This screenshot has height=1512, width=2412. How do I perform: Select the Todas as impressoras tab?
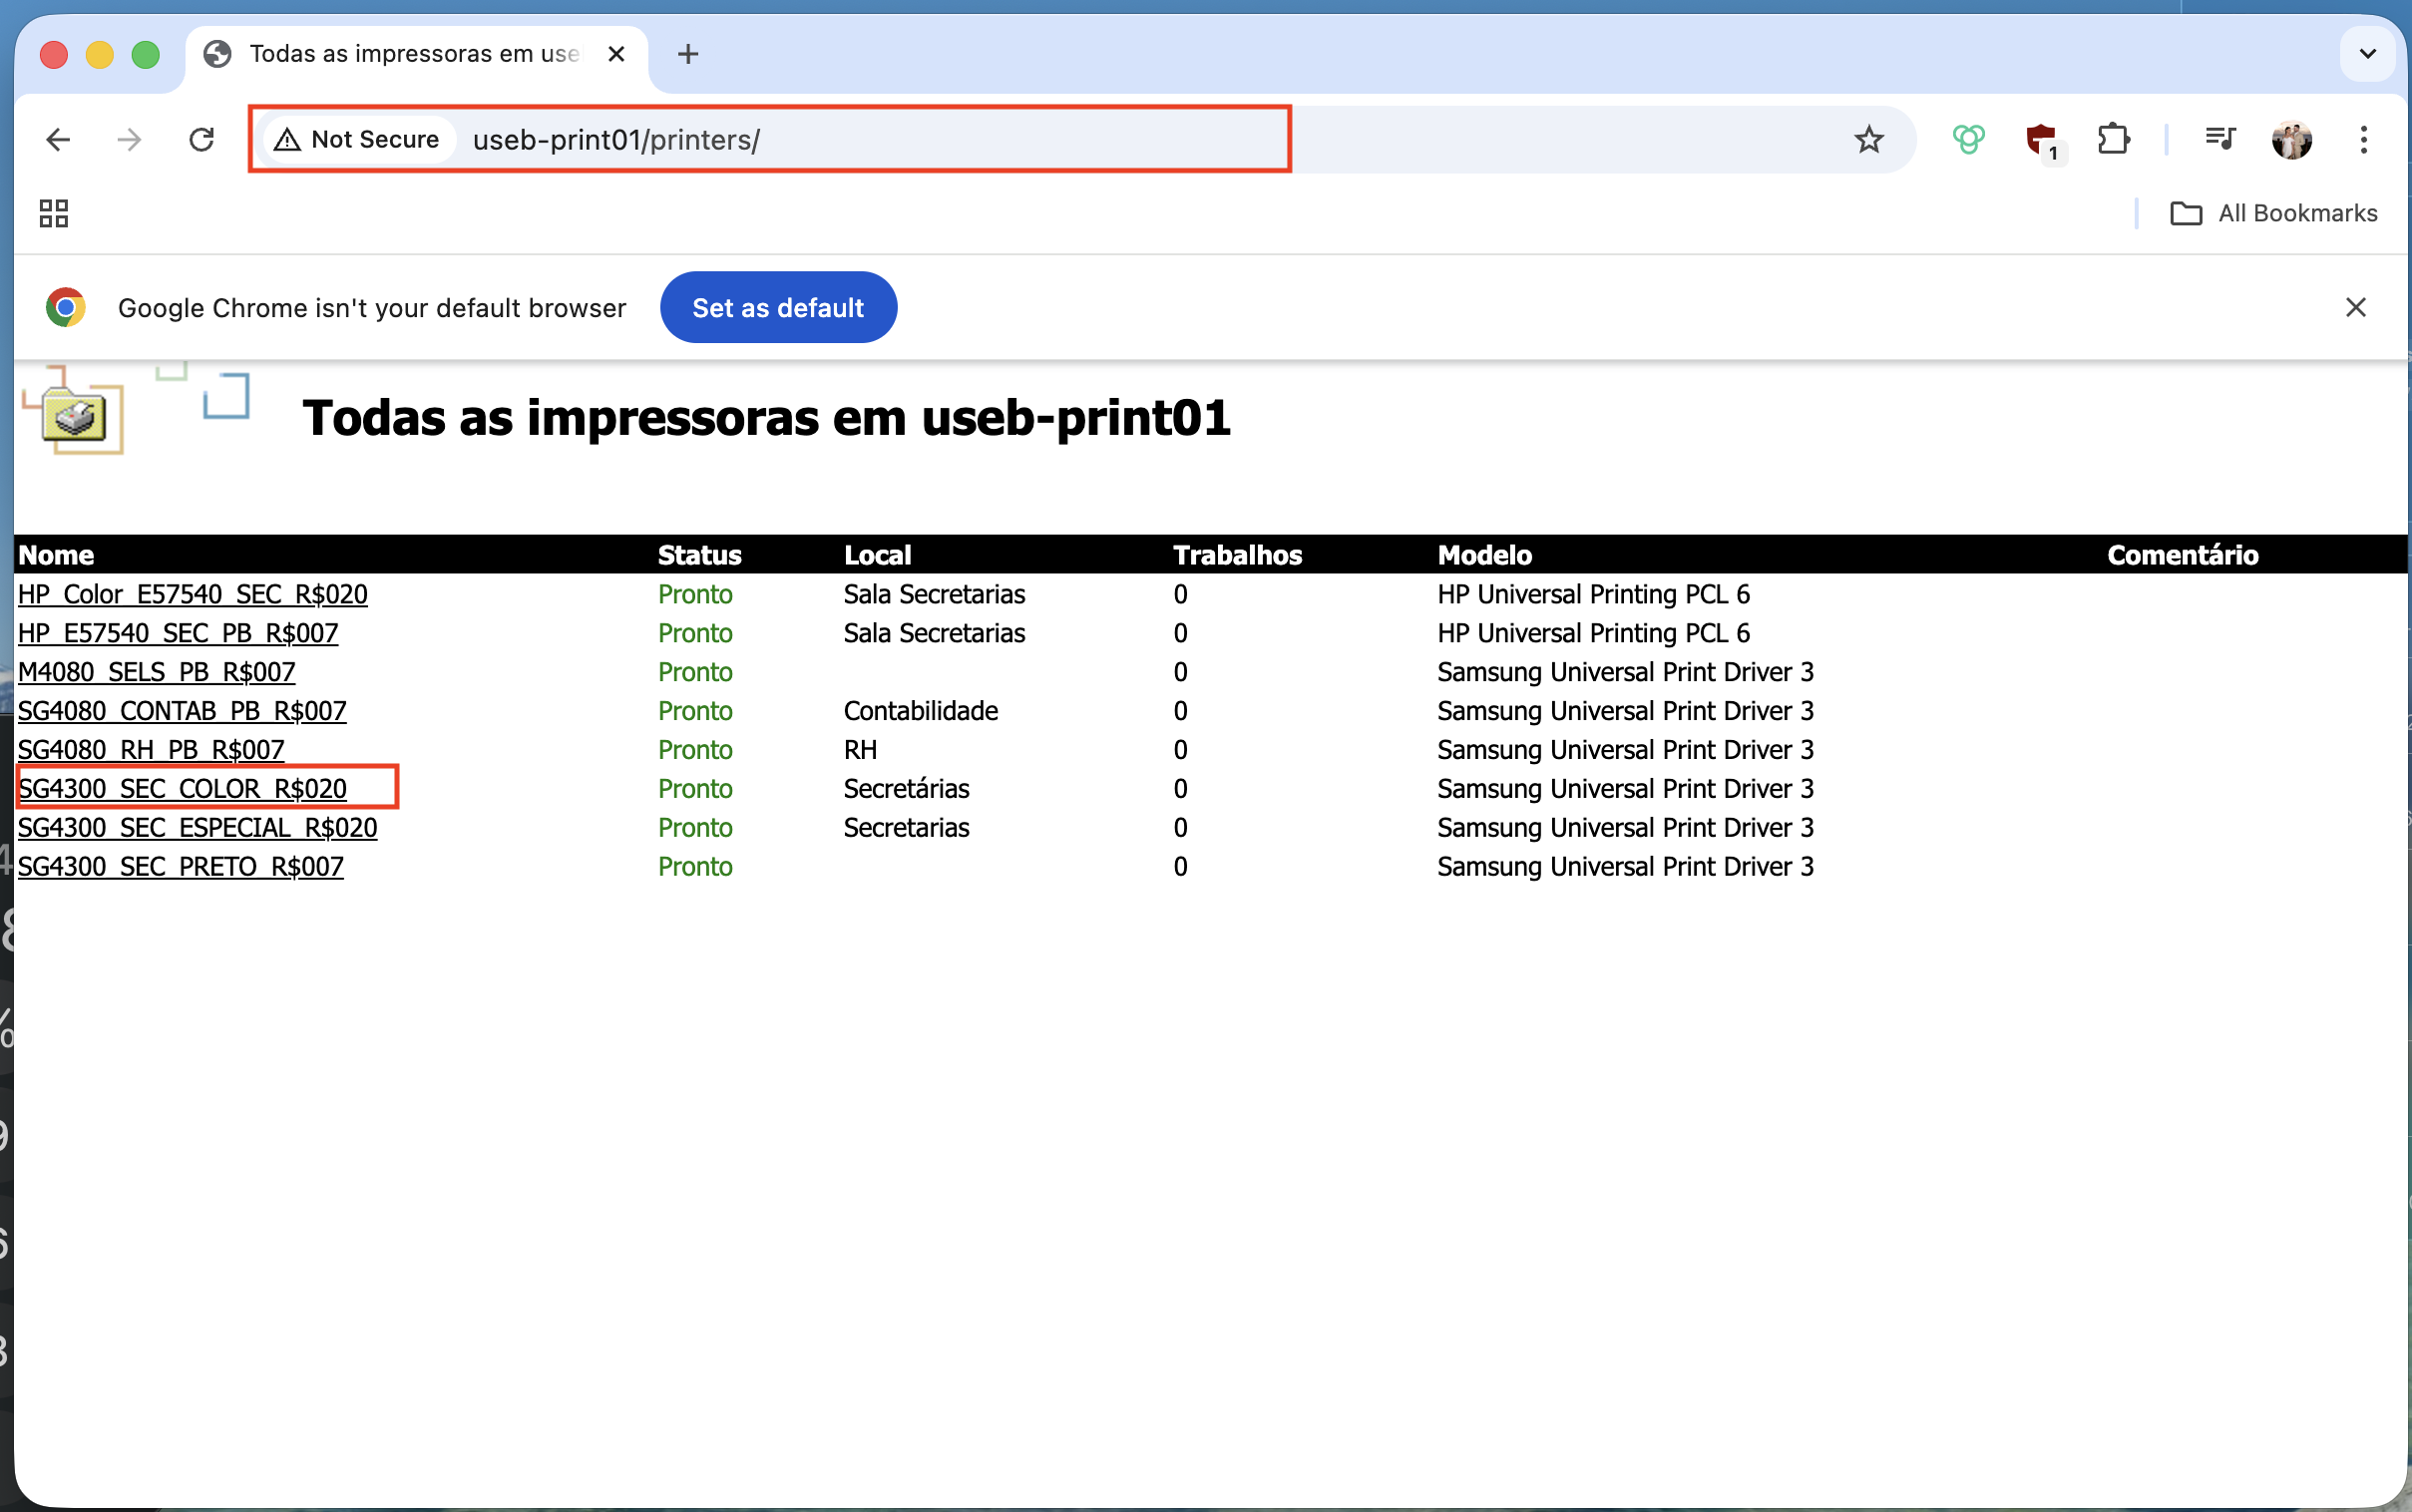point(413,54)
